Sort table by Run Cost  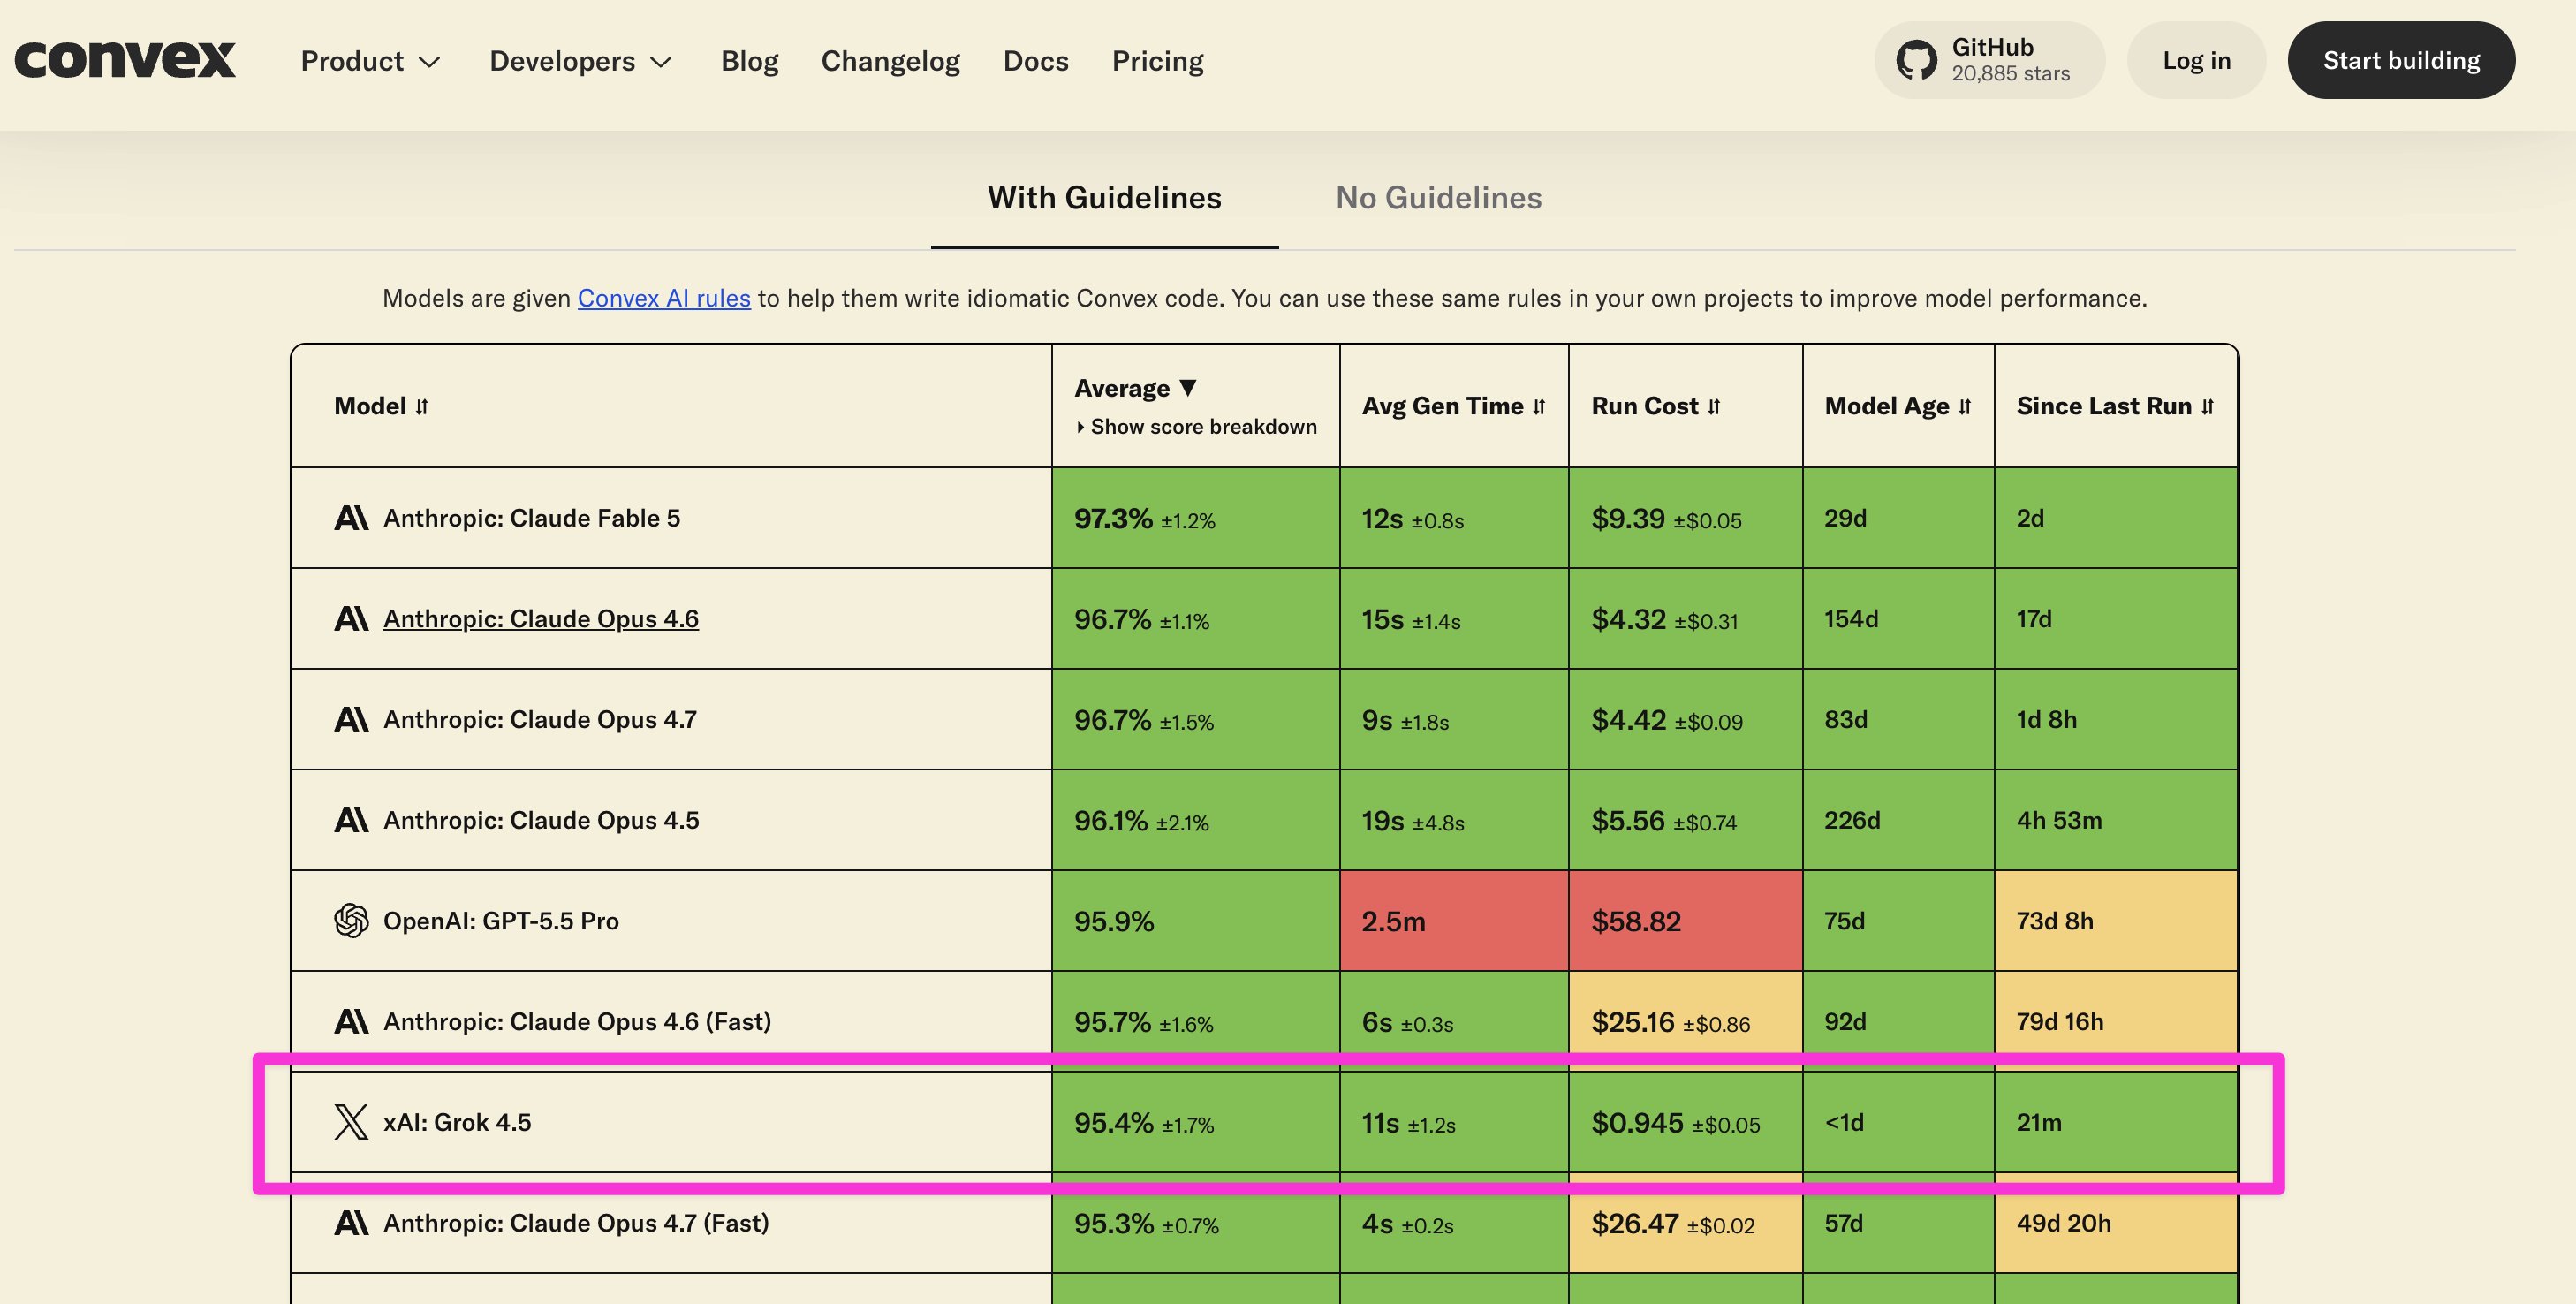point(1656,406)
